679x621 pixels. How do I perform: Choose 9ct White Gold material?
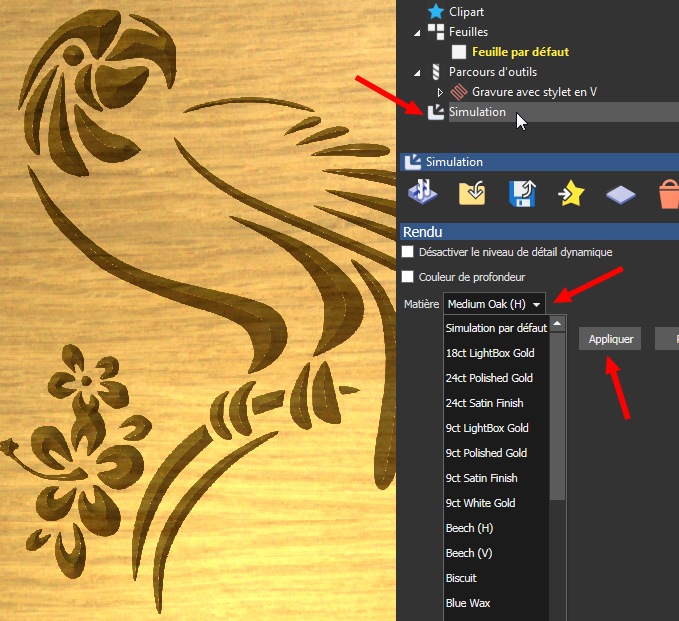[496, 503]
